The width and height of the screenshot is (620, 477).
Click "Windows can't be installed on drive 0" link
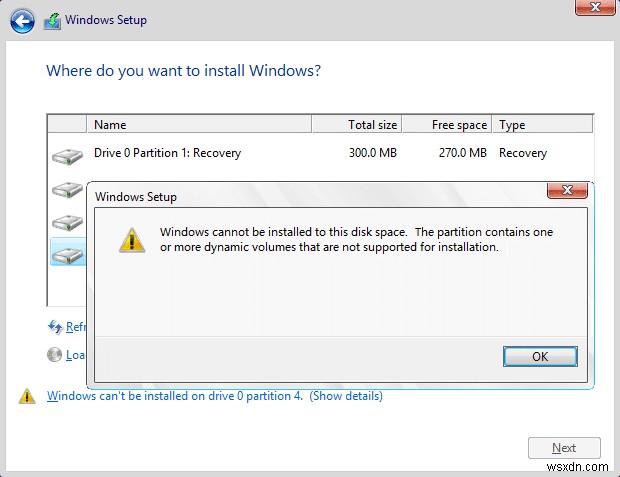[174, 396]
